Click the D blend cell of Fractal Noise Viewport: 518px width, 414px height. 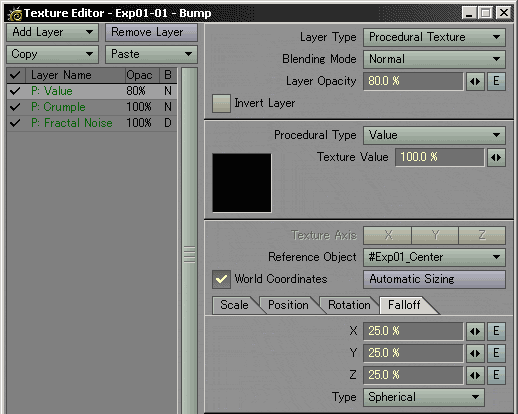click(168, 123)
